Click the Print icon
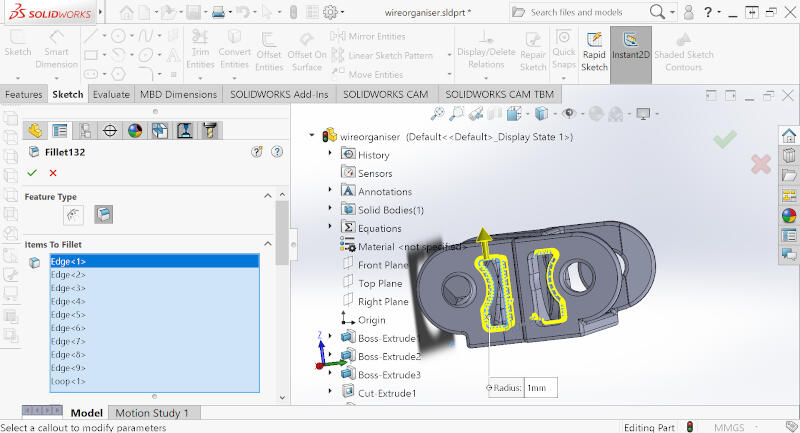 coord(218,12)
